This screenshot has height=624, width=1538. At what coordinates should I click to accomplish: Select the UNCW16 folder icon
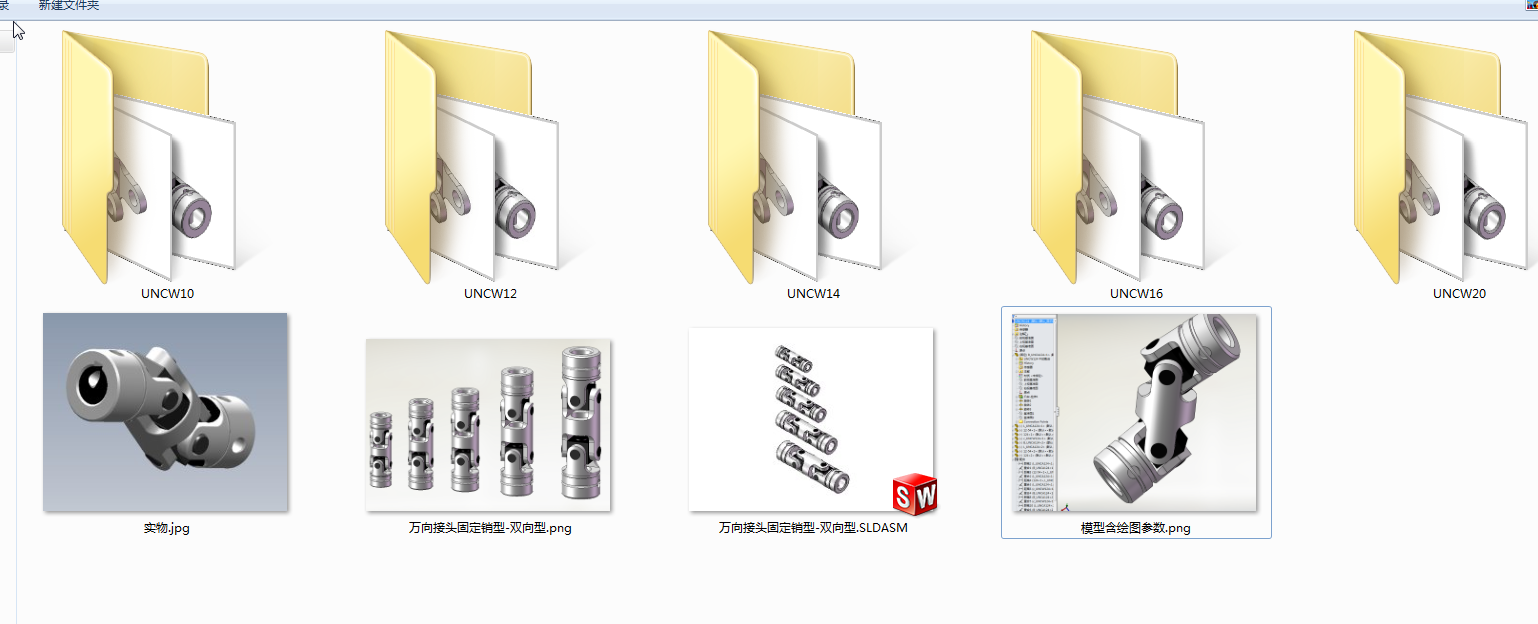(1117, 157)
